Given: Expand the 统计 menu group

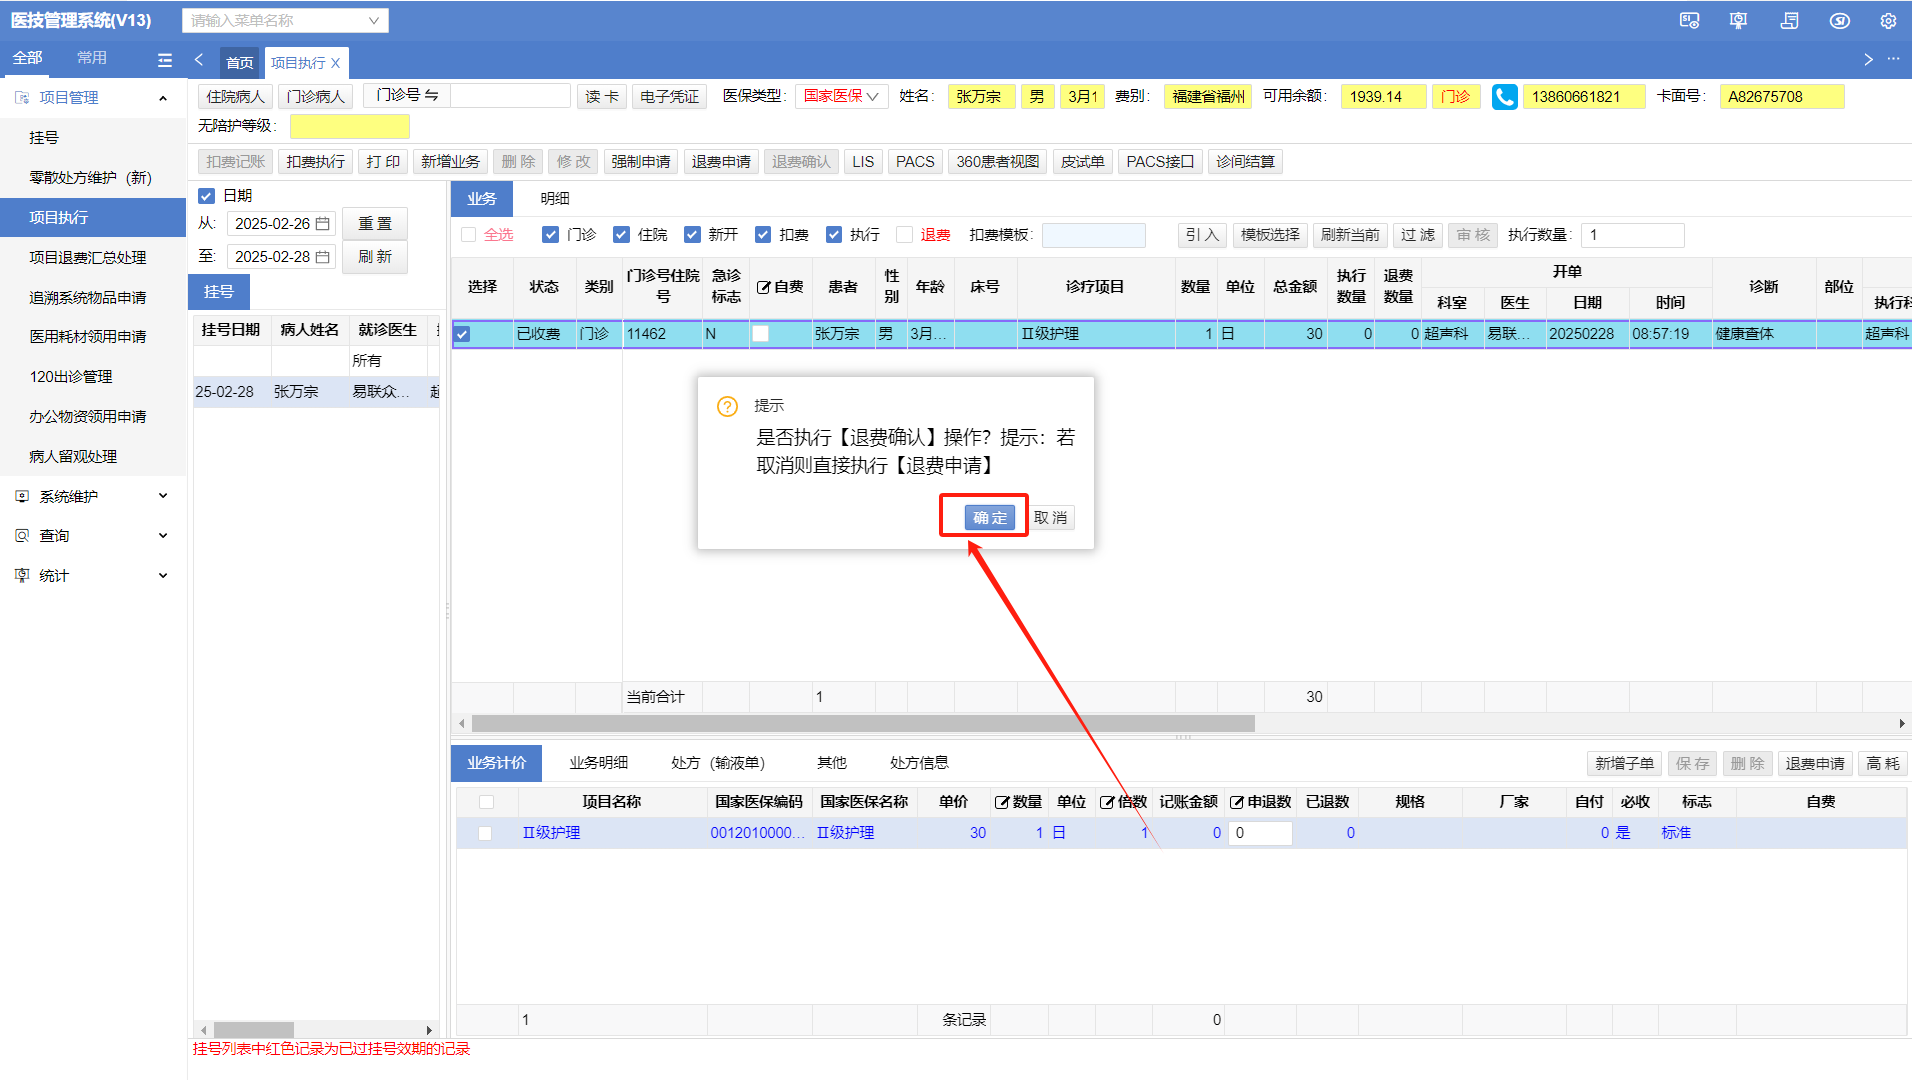Looking at the screenshot, I should coord(163,576).
